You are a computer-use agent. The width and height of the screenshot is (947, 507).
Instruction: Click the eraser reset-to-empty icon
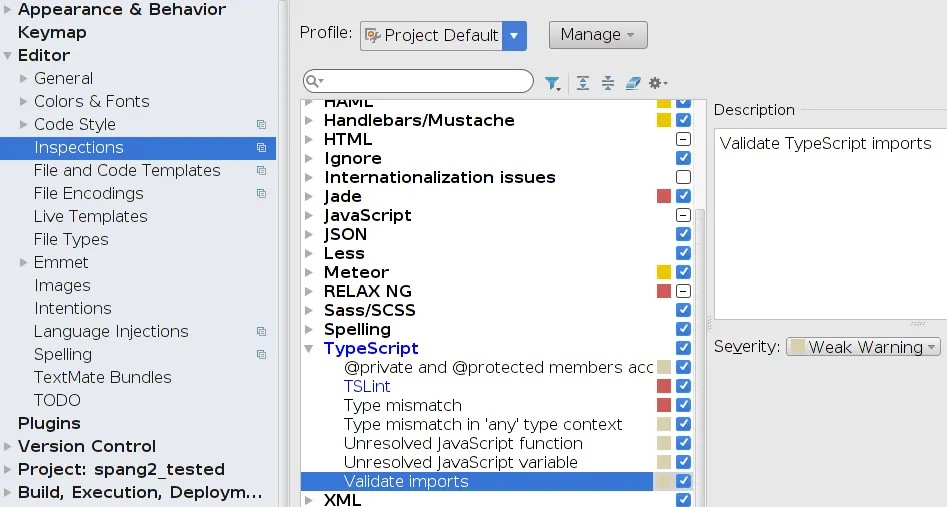[x=633, y=83]
